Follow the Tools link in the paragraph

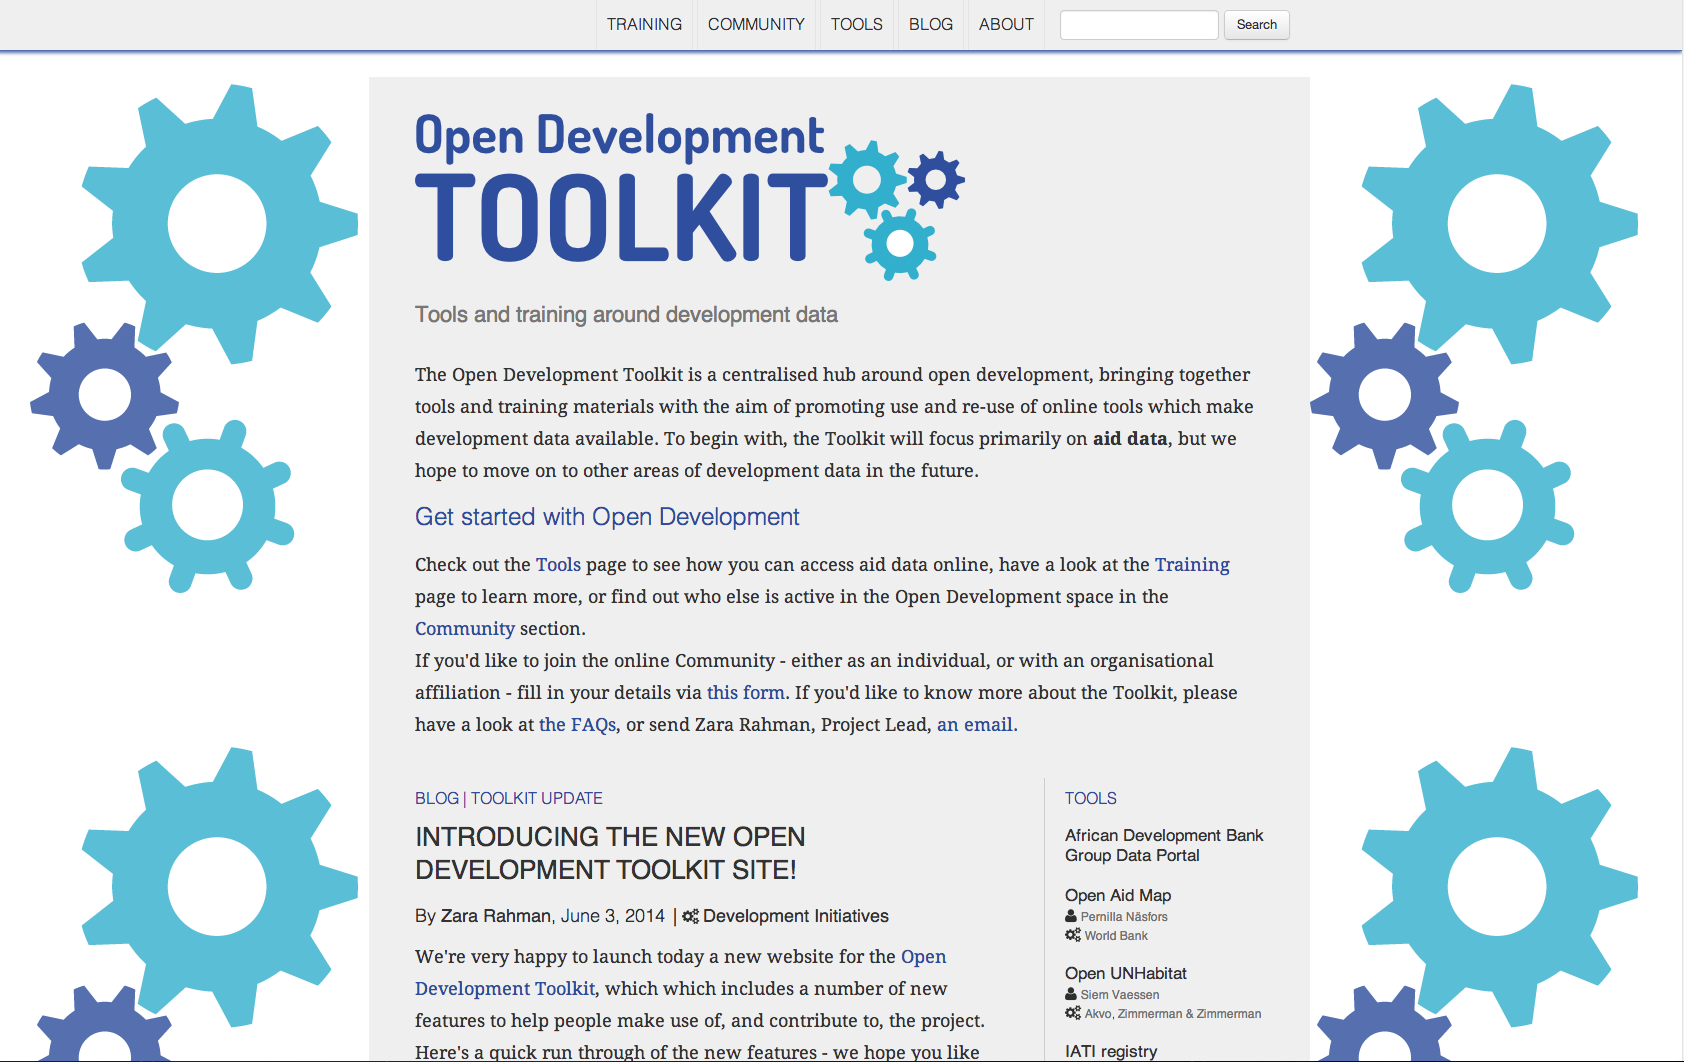coord(558,565)
